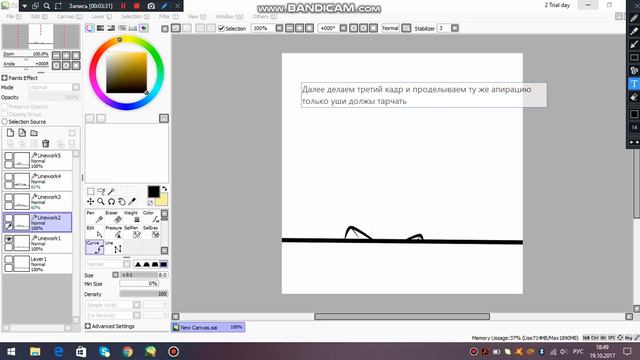Select the Pen tool in tool tray
This screenshot has height=360, width=640.
click(94, 217)
